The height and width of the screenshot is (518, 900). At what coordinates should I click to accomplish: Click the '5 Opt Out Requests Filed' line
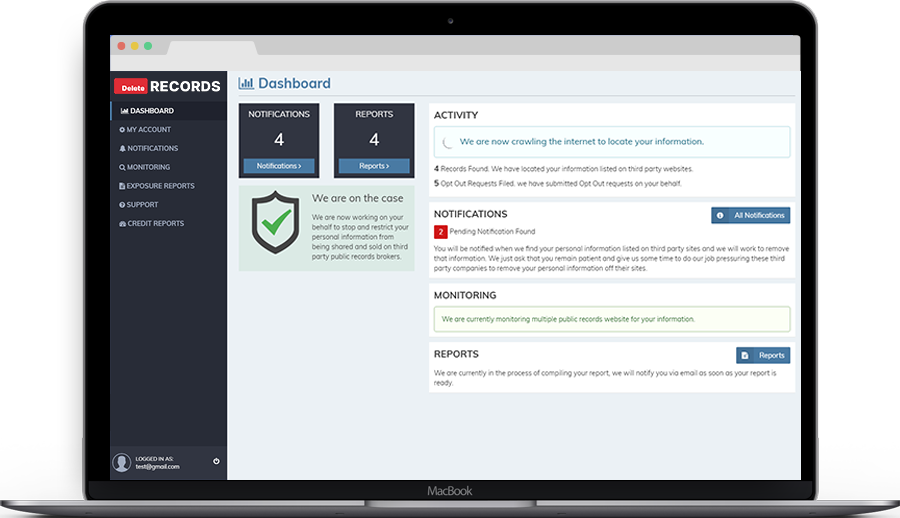[x=558, y=184]
